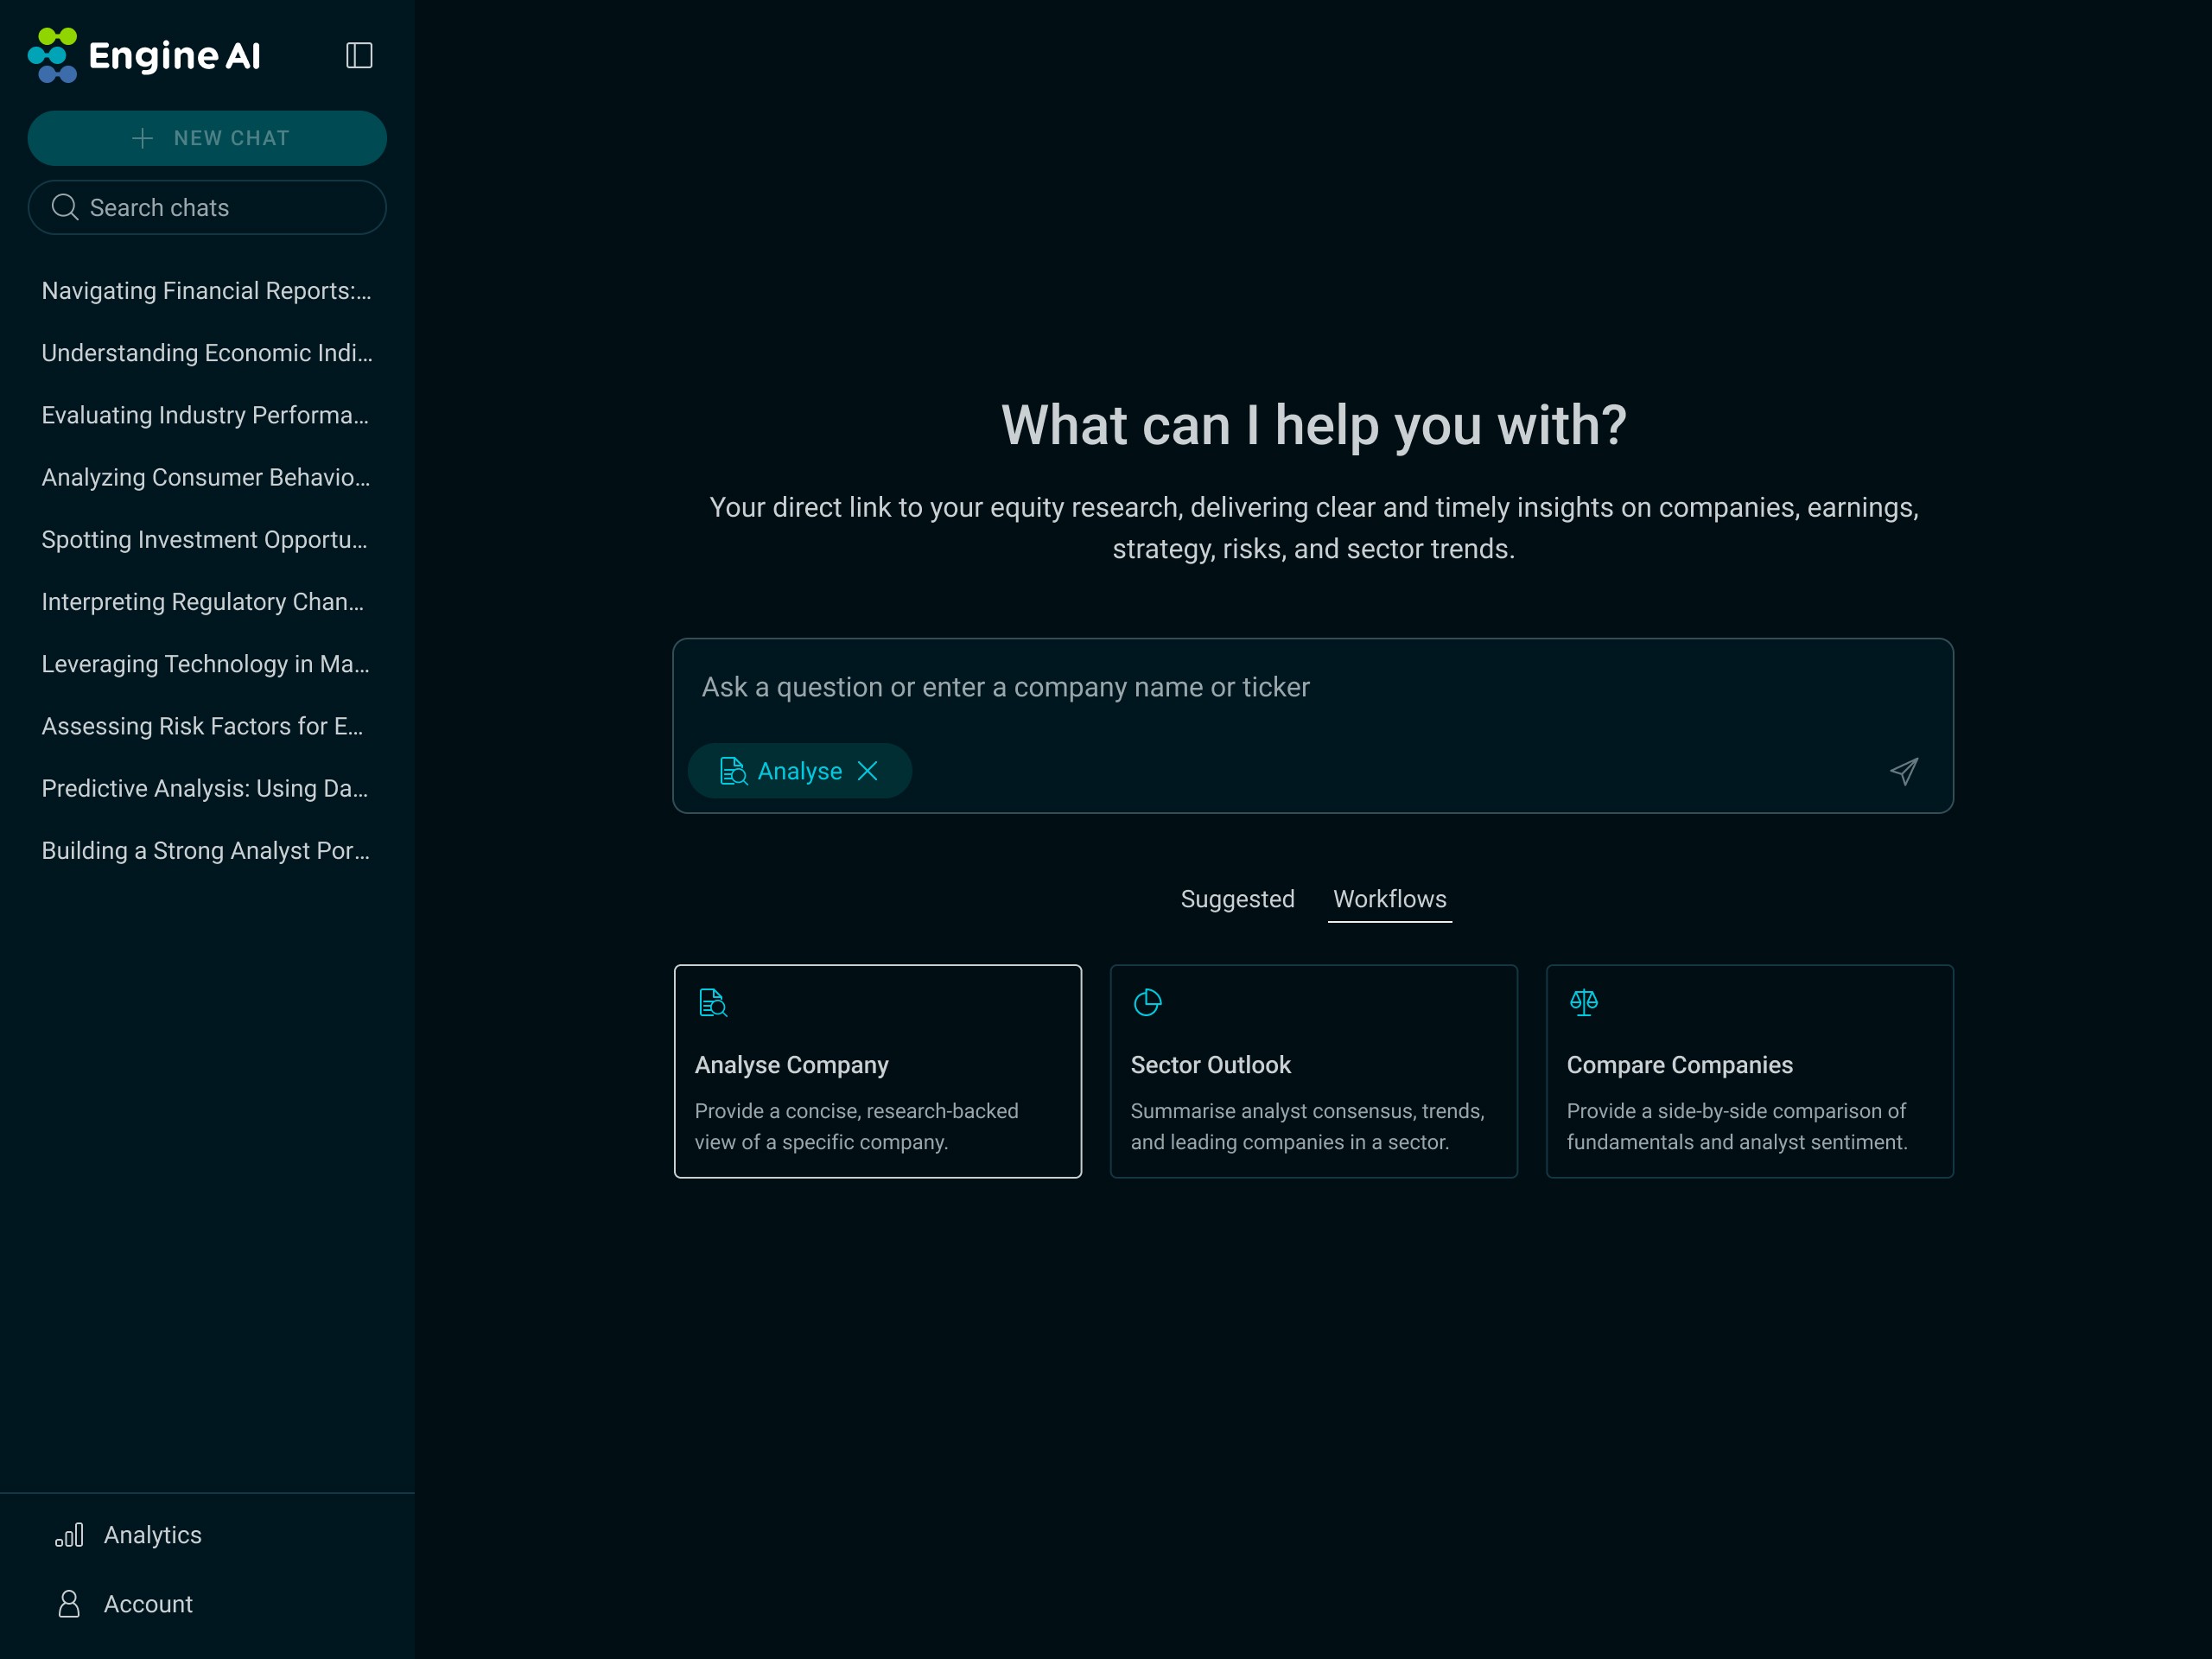
Task: Click the Sector Outlook pie chart icon
Action: coord(1147,1002)
